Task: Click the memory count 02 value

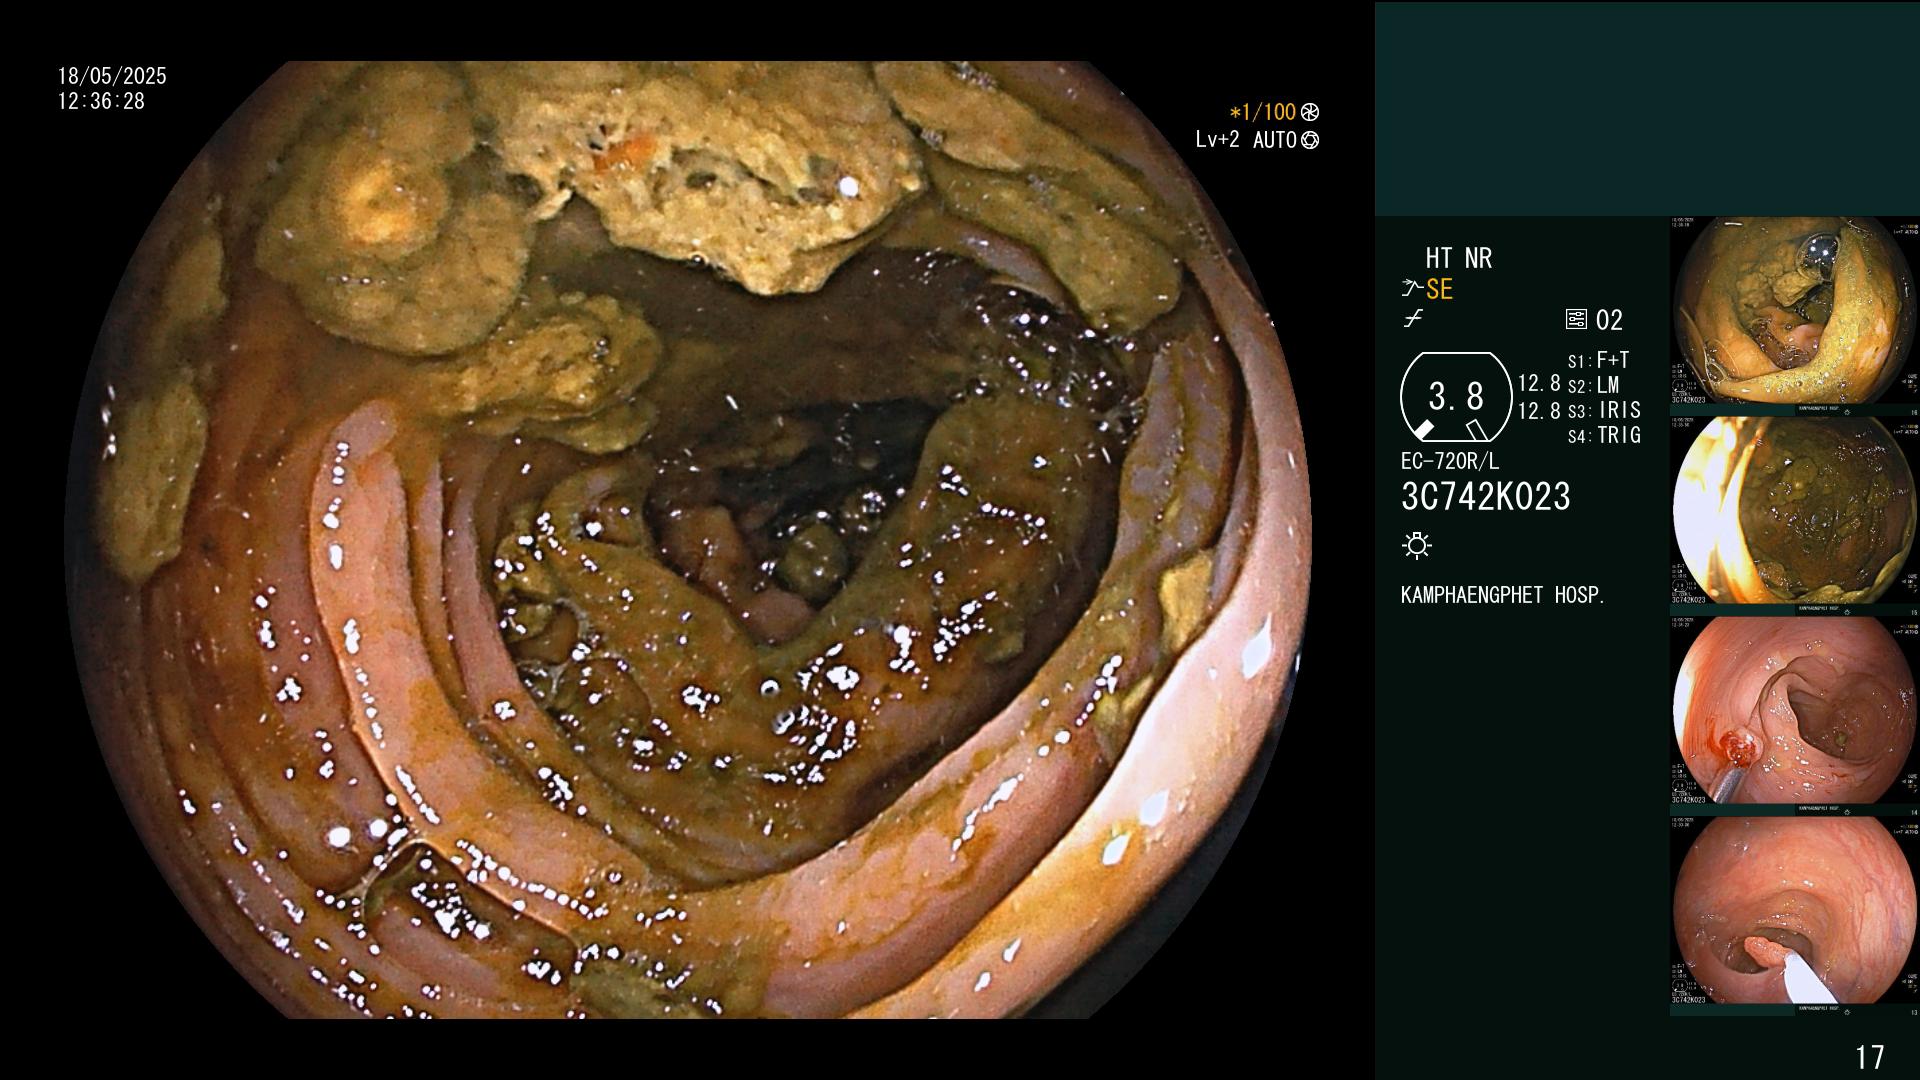Action: (x=1609, y=320)
